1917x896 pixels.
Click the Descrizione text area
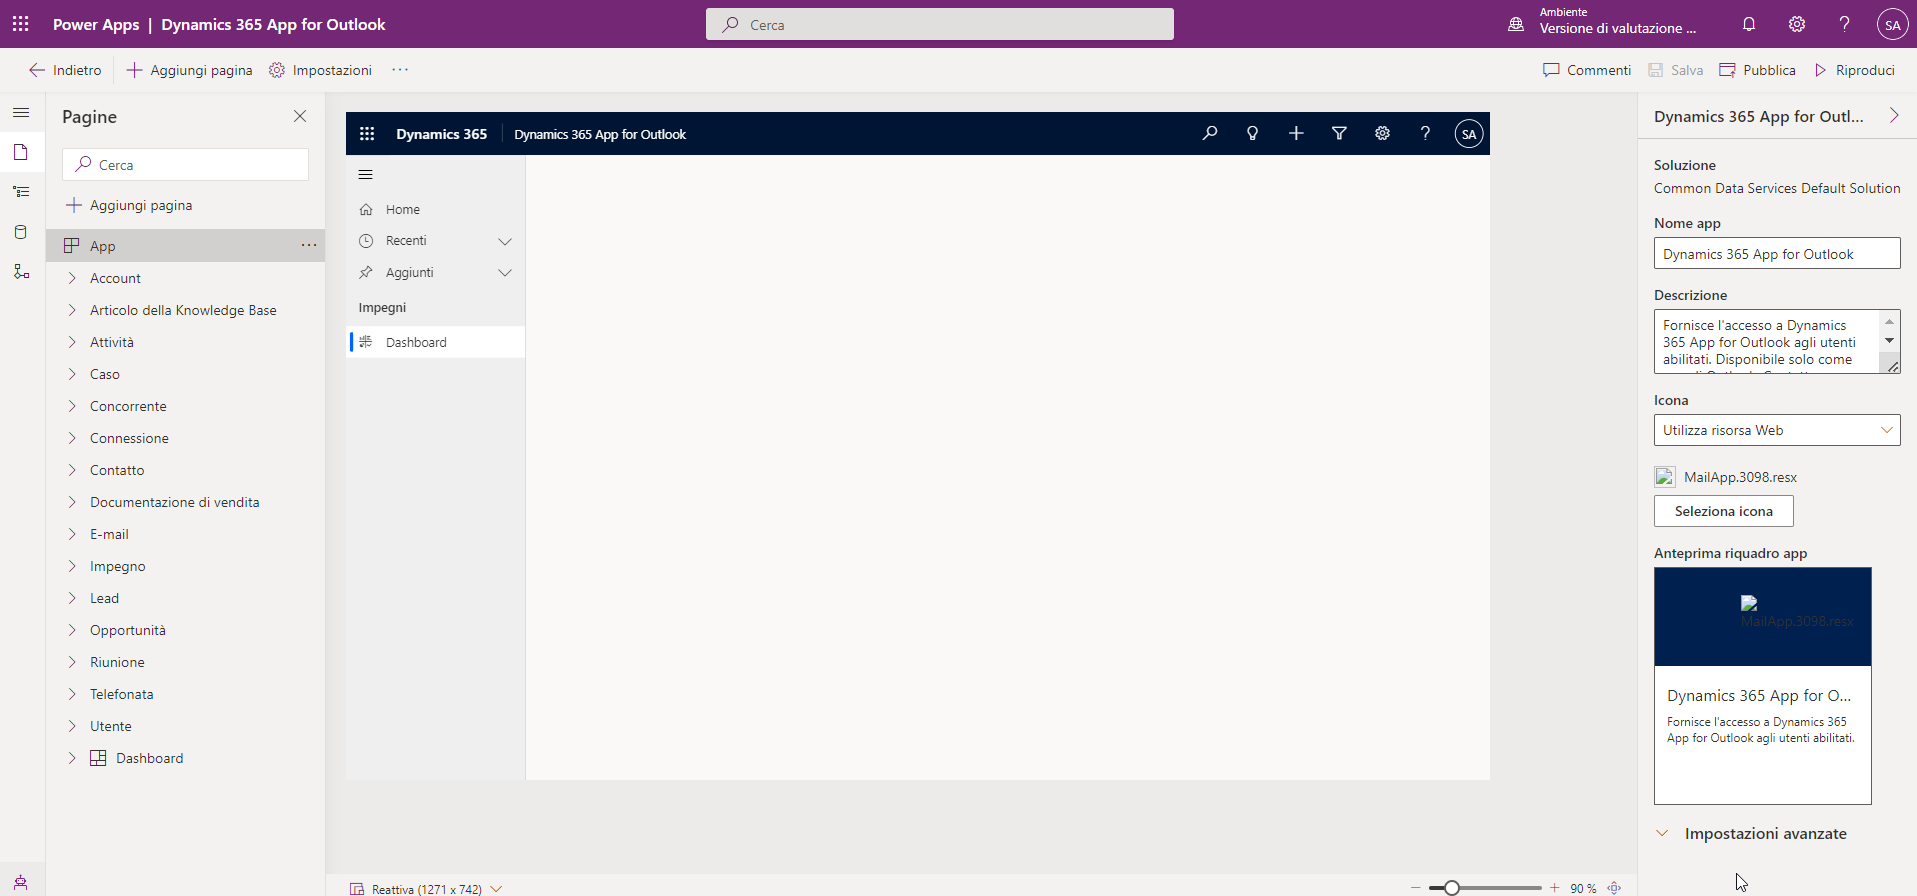click(1777, 342)
